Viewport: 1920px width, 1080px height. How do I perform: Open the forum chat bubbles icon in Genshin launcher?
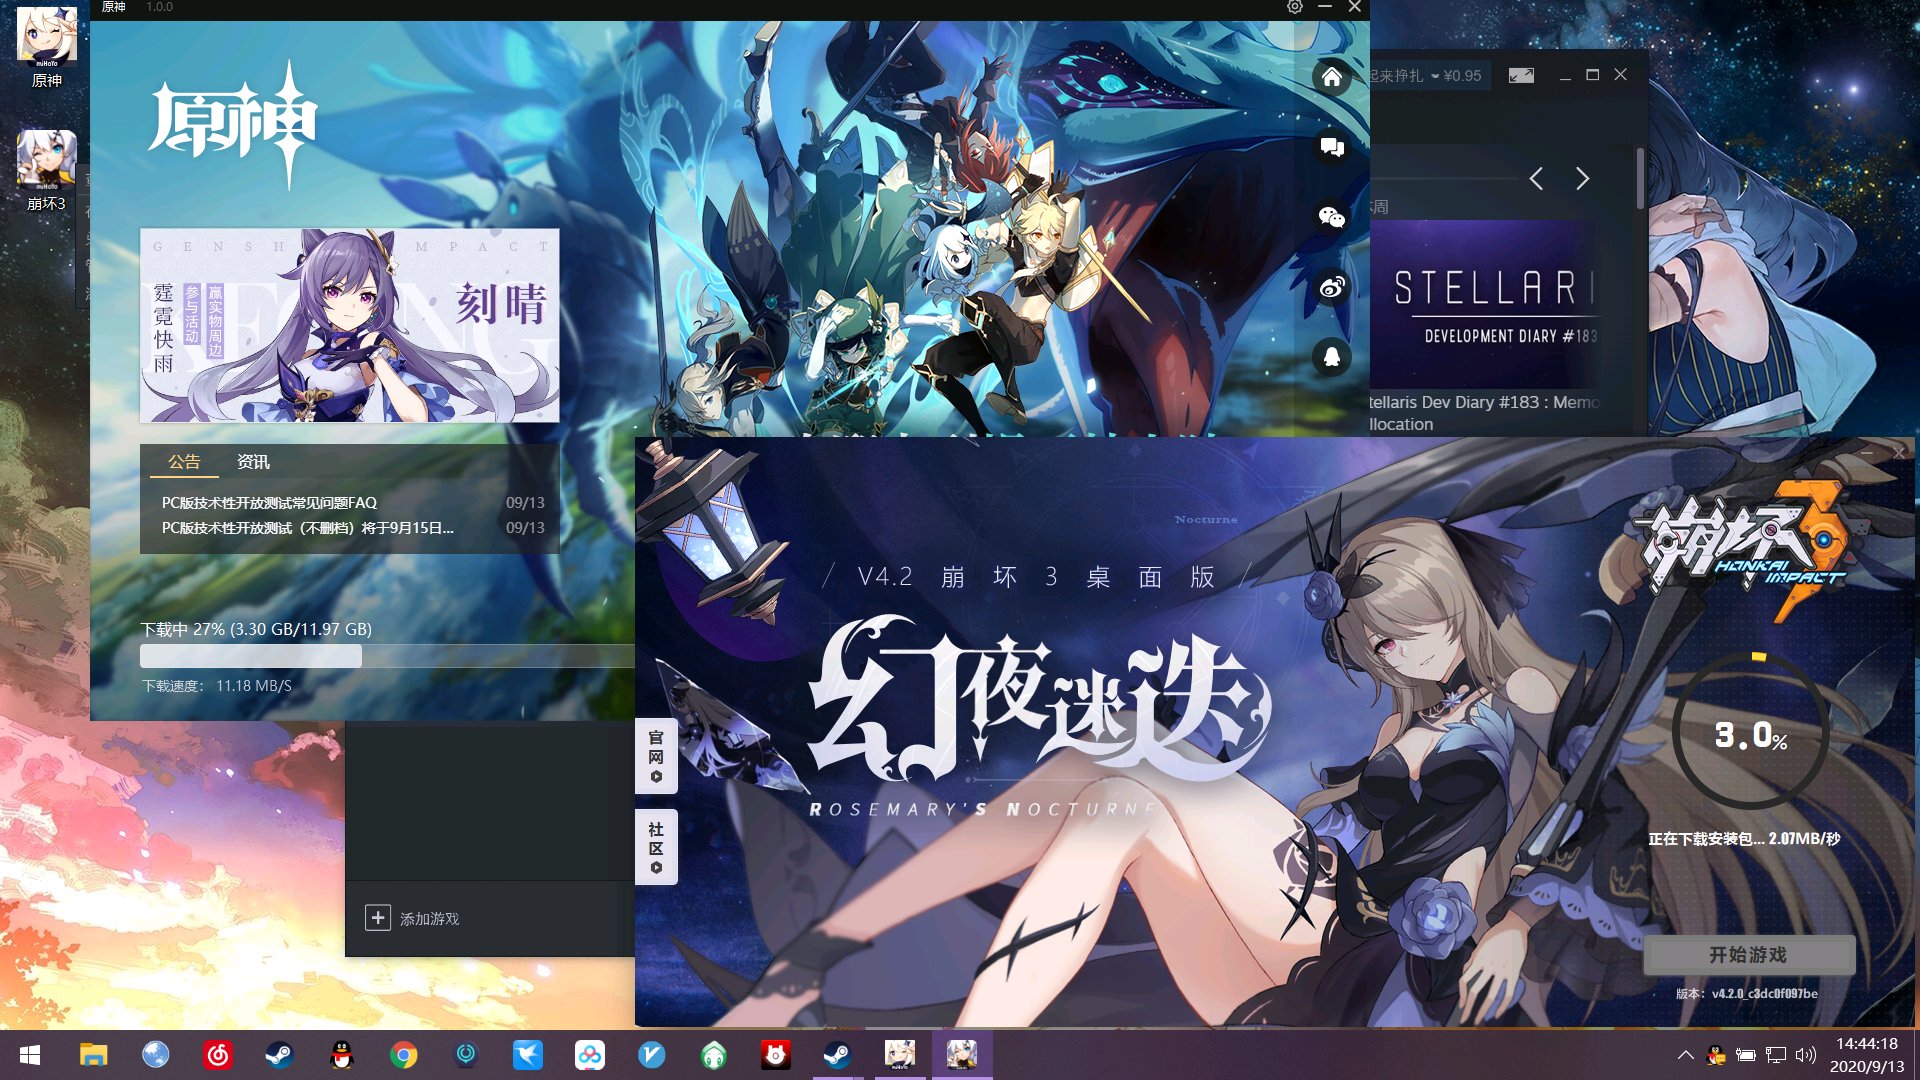pos(1332,147)
